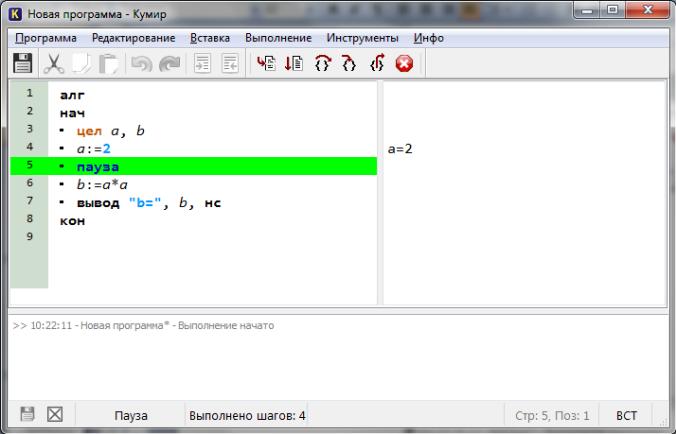Click the вывод keyword on line 7
The height and width of the screenshot is (434, 676).
pyautogui.click(x=98, y=203)
